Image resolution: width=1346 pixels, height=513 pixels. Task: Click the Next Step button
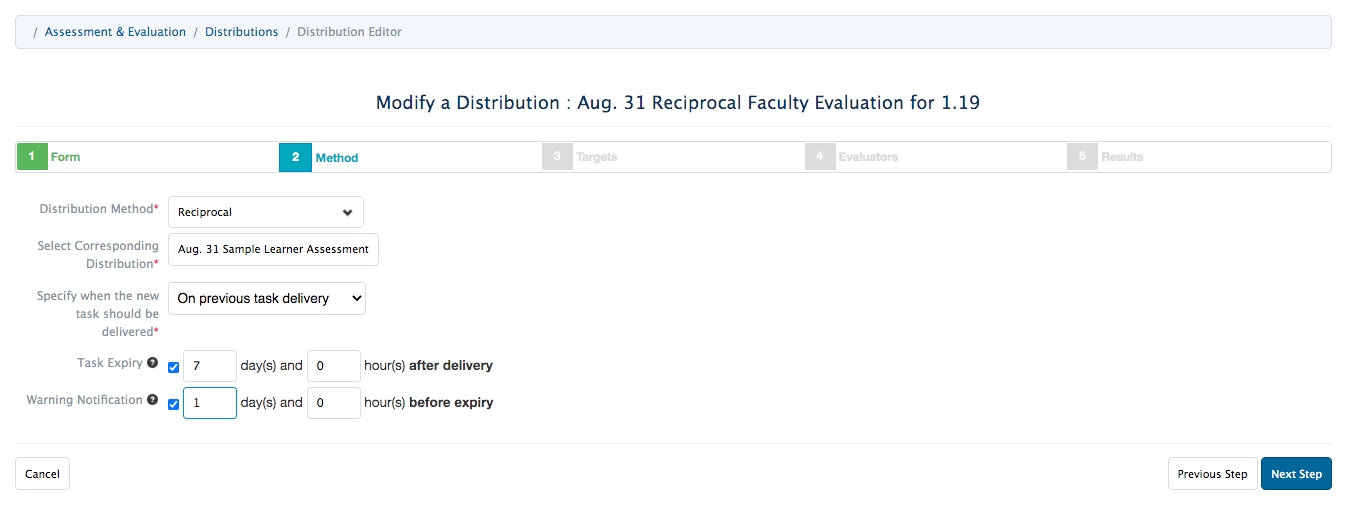pyautogui.click(x=1296, y=474)
